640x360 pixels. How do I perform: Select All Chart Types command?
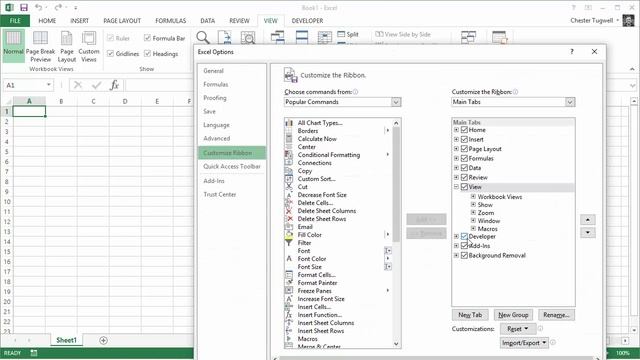[320, 122]
